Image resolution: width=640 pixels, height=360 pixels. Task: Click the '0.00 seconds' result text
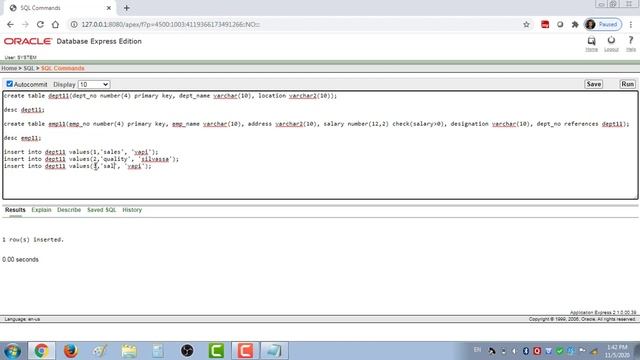[20, 260]
